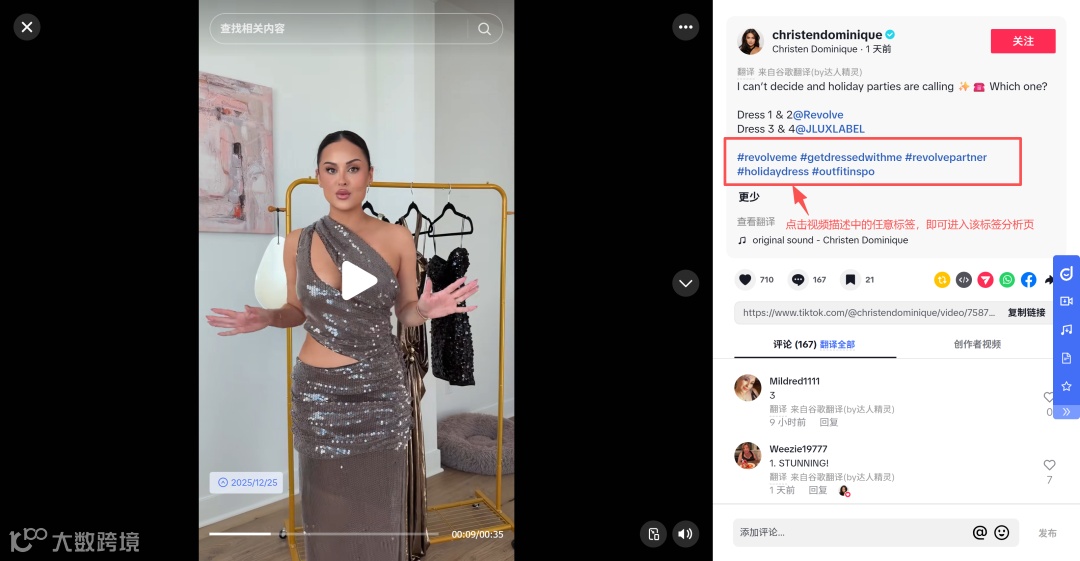
Task: Click the embed code share icon
Action: pyautogui.click(x=964, y=280)
